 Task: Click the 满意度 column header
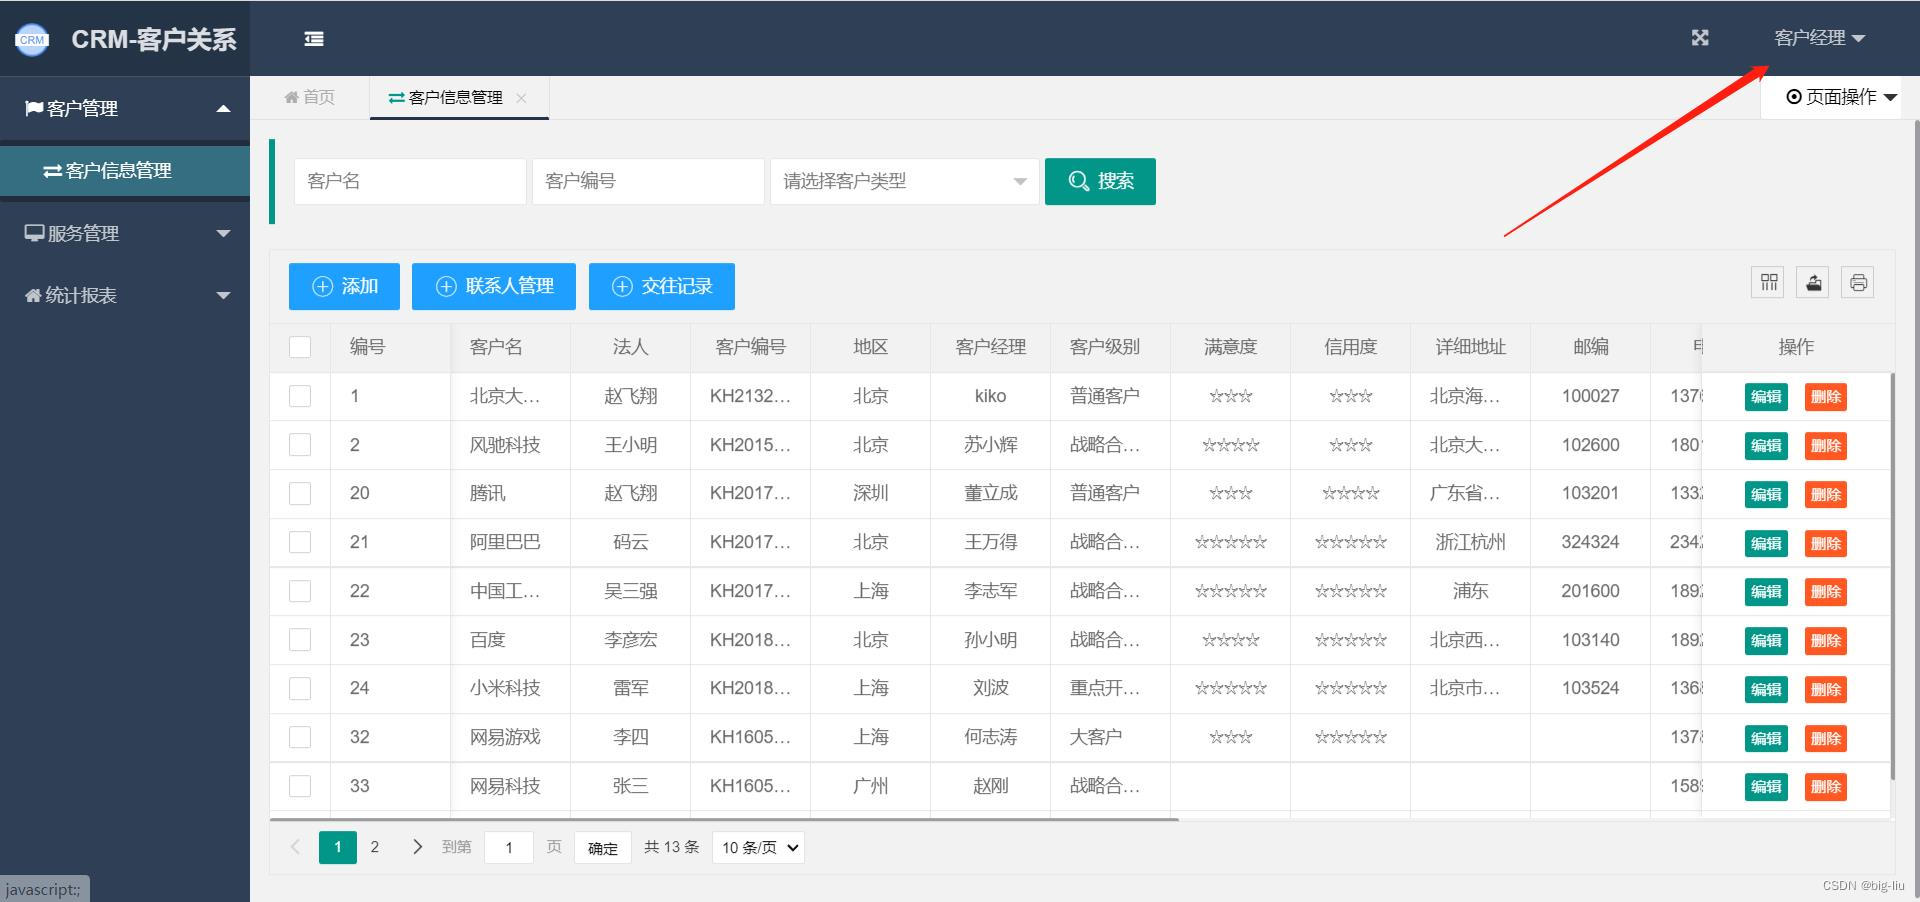point(1230,347)
